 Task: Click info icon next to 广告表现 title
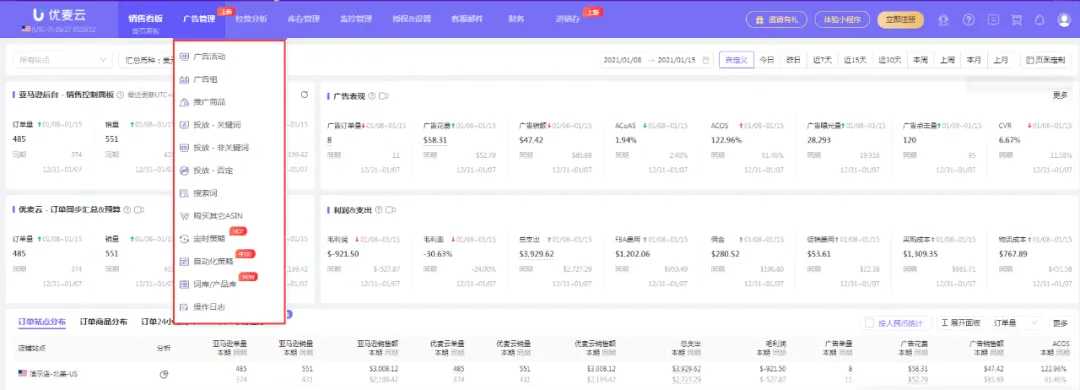click(372, 96)
